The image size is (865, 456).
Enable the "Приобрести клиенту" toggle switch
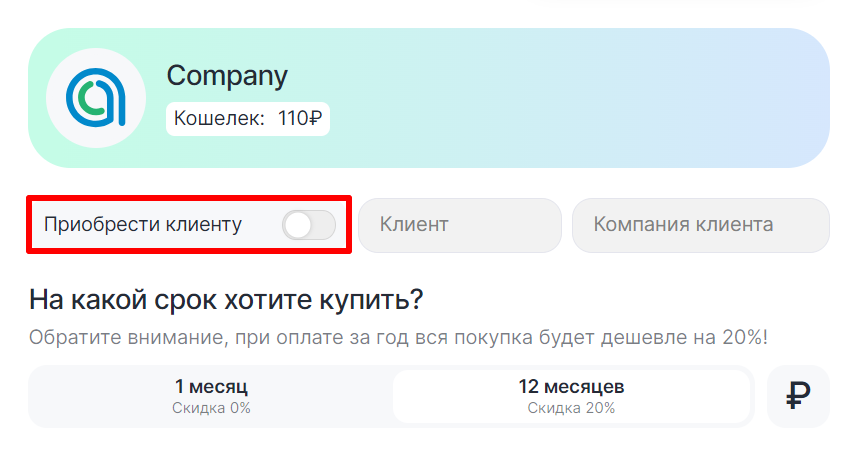tap(308, 225)
